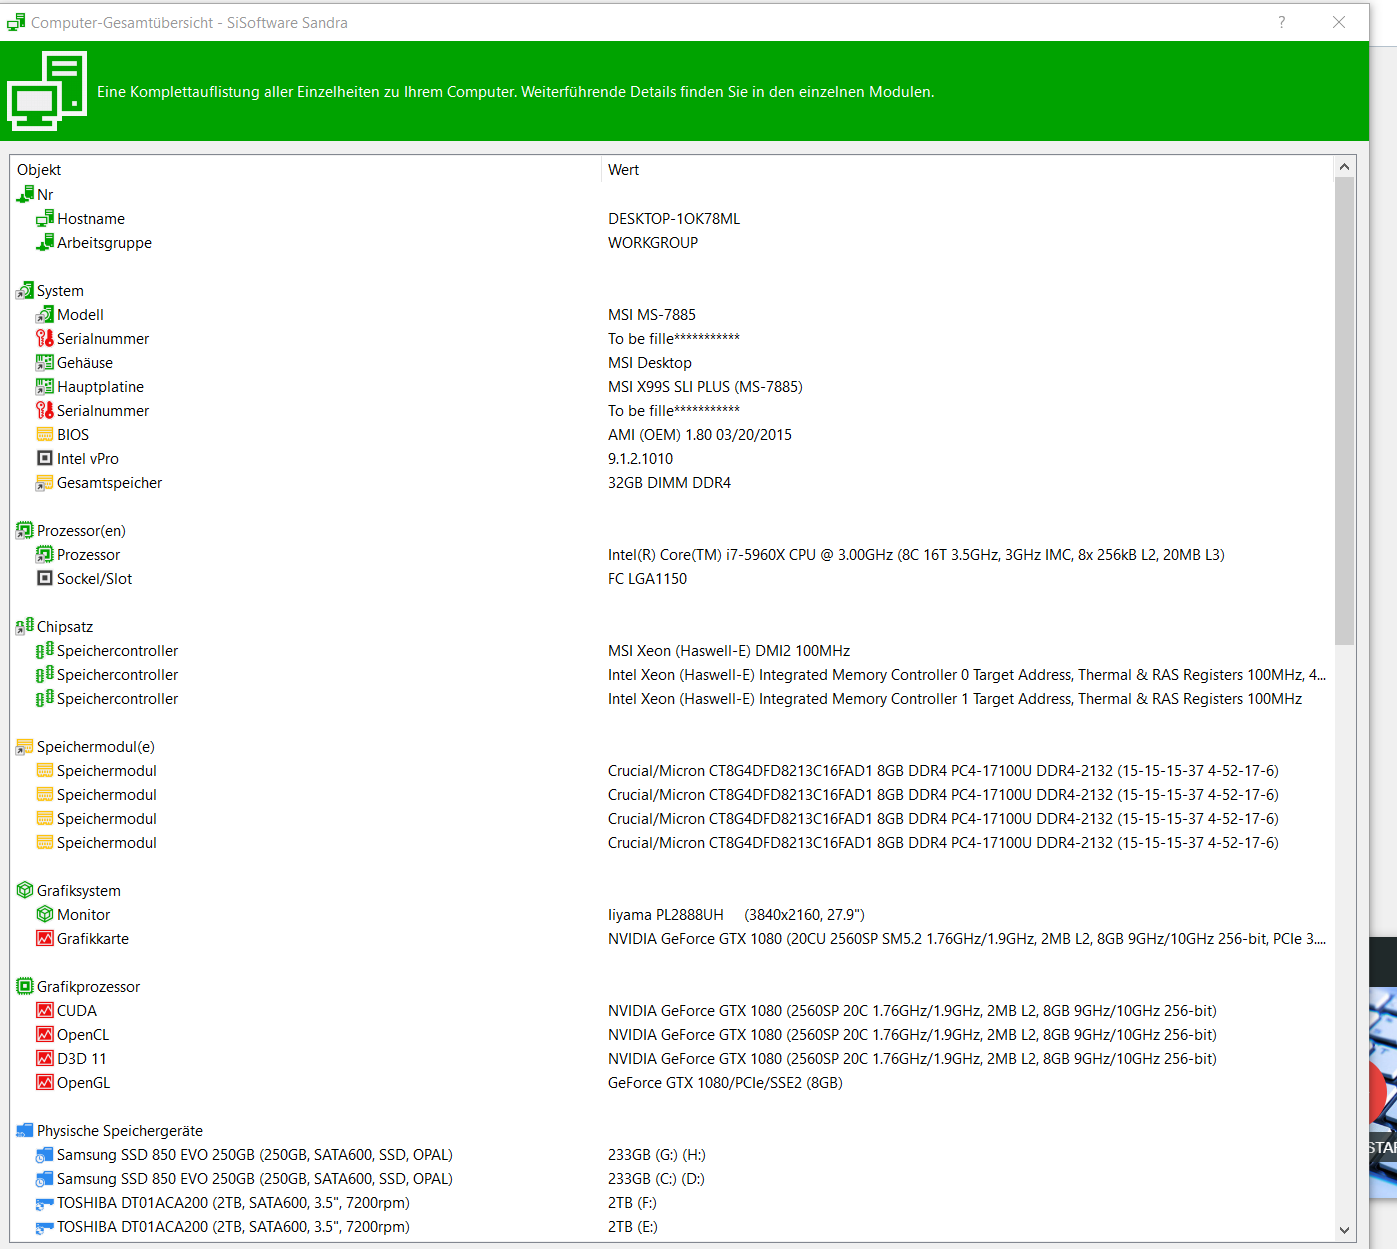The image size is (1397, 1249).
Task: Select the BIOS tree row
Action: [672, 434]
